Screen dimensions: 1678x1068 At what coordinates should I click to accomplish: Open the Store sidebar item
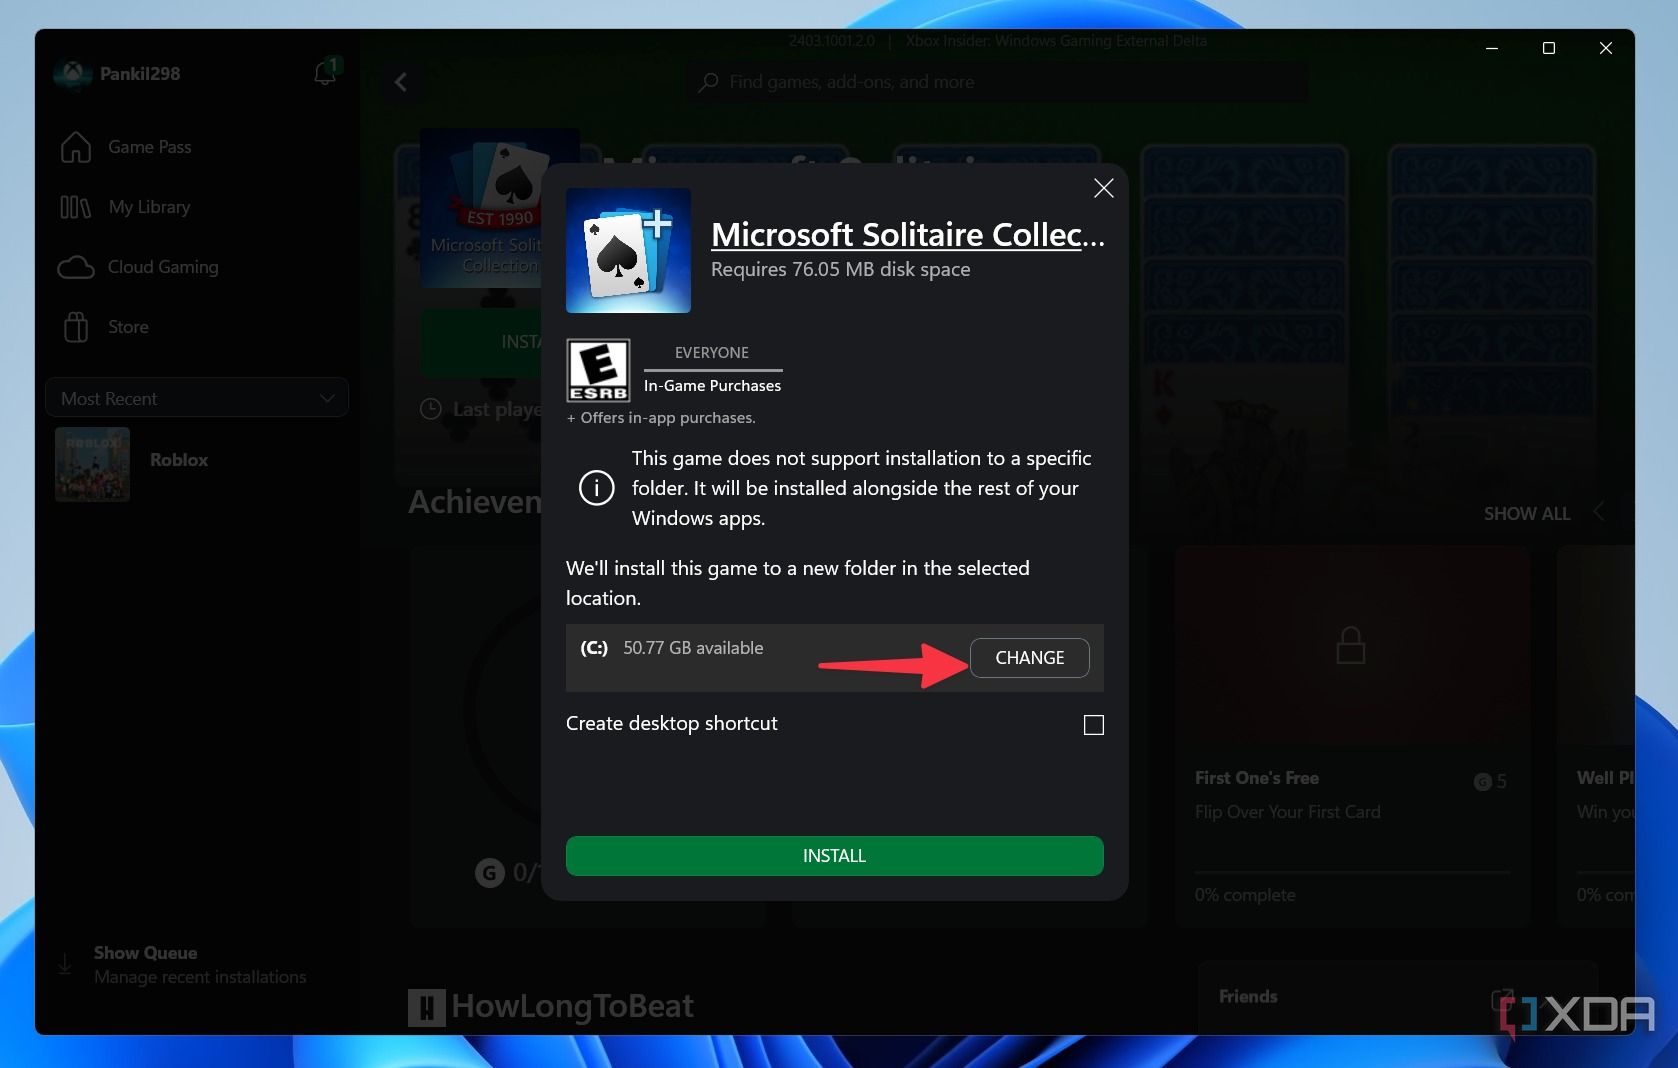[128, 327]
